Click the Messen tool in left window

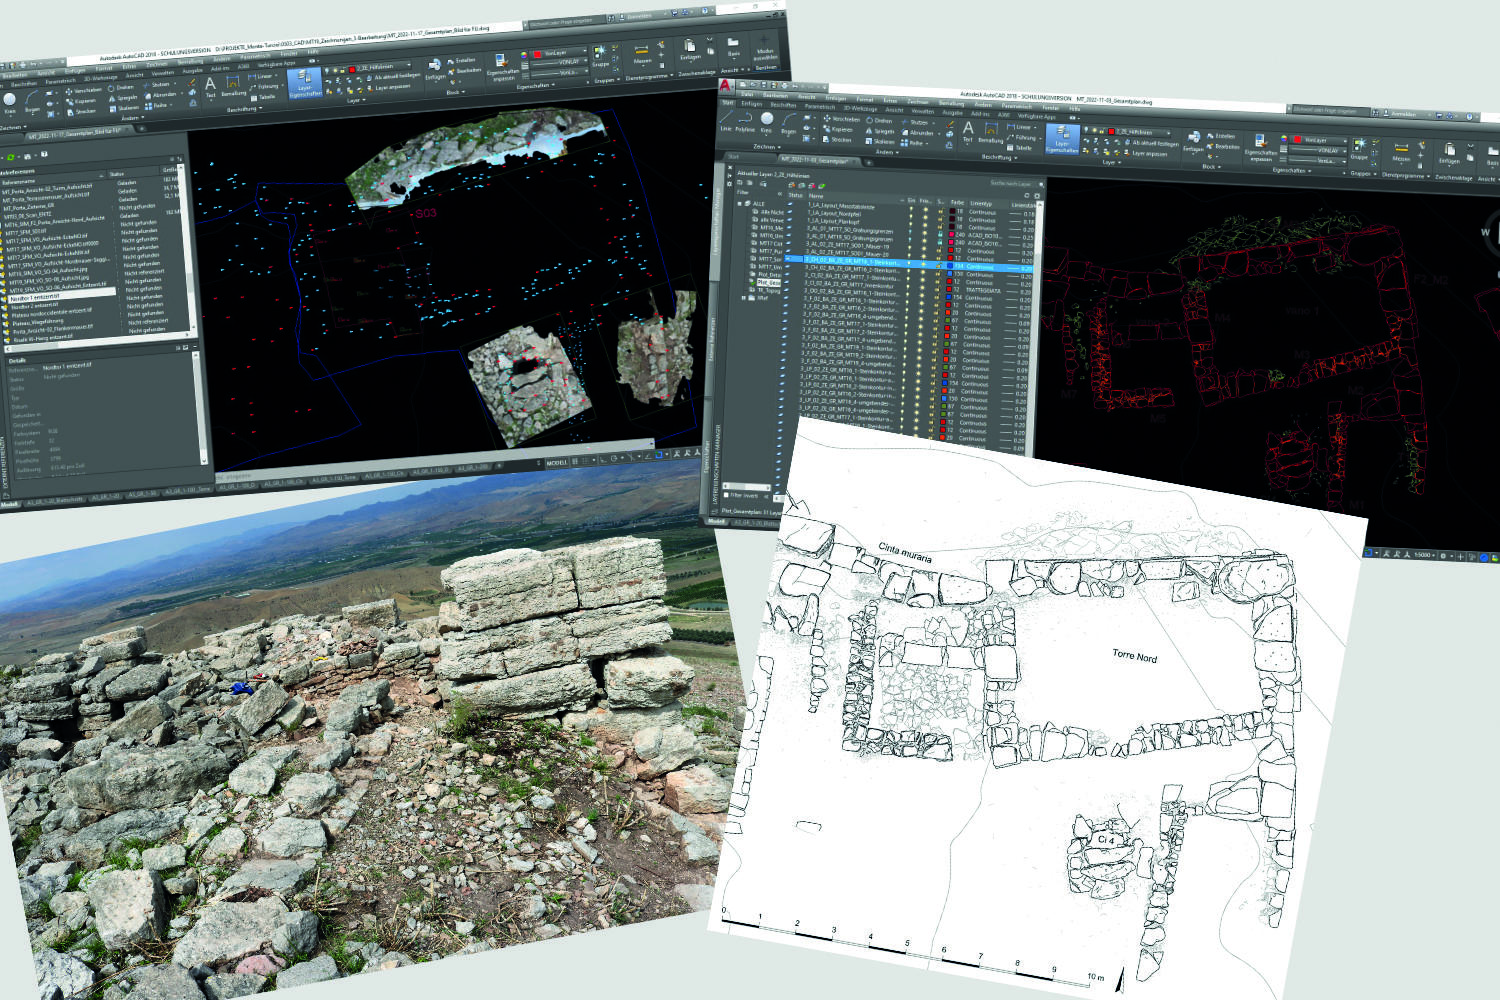coord(642,54)
